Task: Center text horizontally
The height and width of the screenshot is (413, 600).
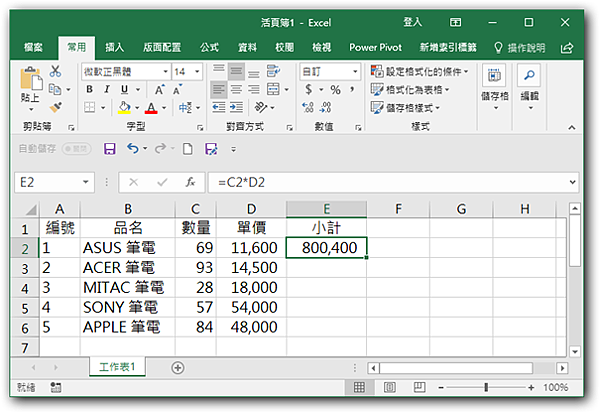Action: tap(236, 90)
